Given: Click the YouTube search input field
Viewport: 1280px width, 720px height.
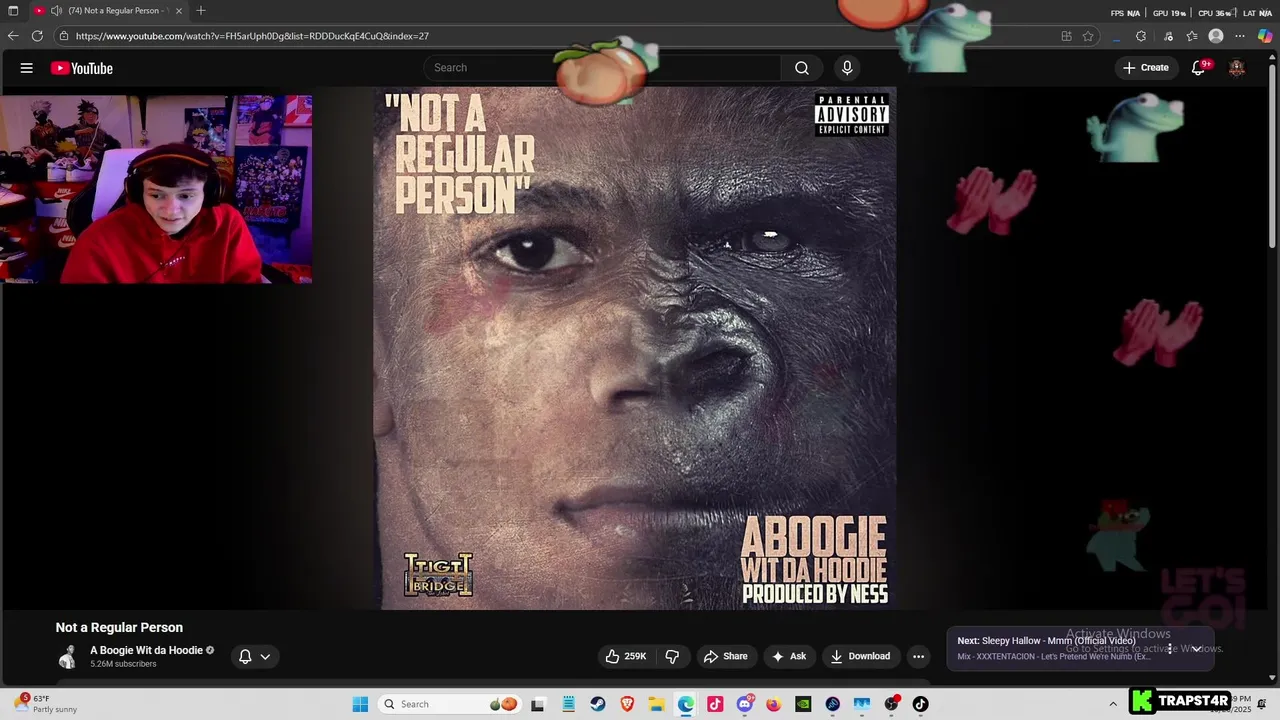Looking at the screenshot, I should [x=603, y=68].
